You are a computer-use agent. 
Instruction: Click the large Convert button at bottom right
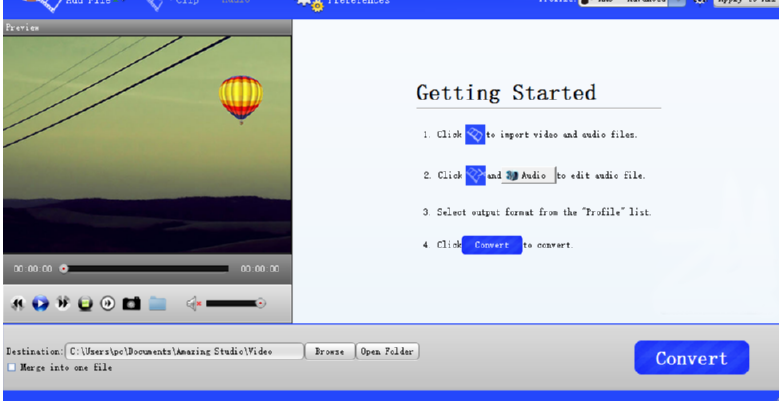click(691, 358)
